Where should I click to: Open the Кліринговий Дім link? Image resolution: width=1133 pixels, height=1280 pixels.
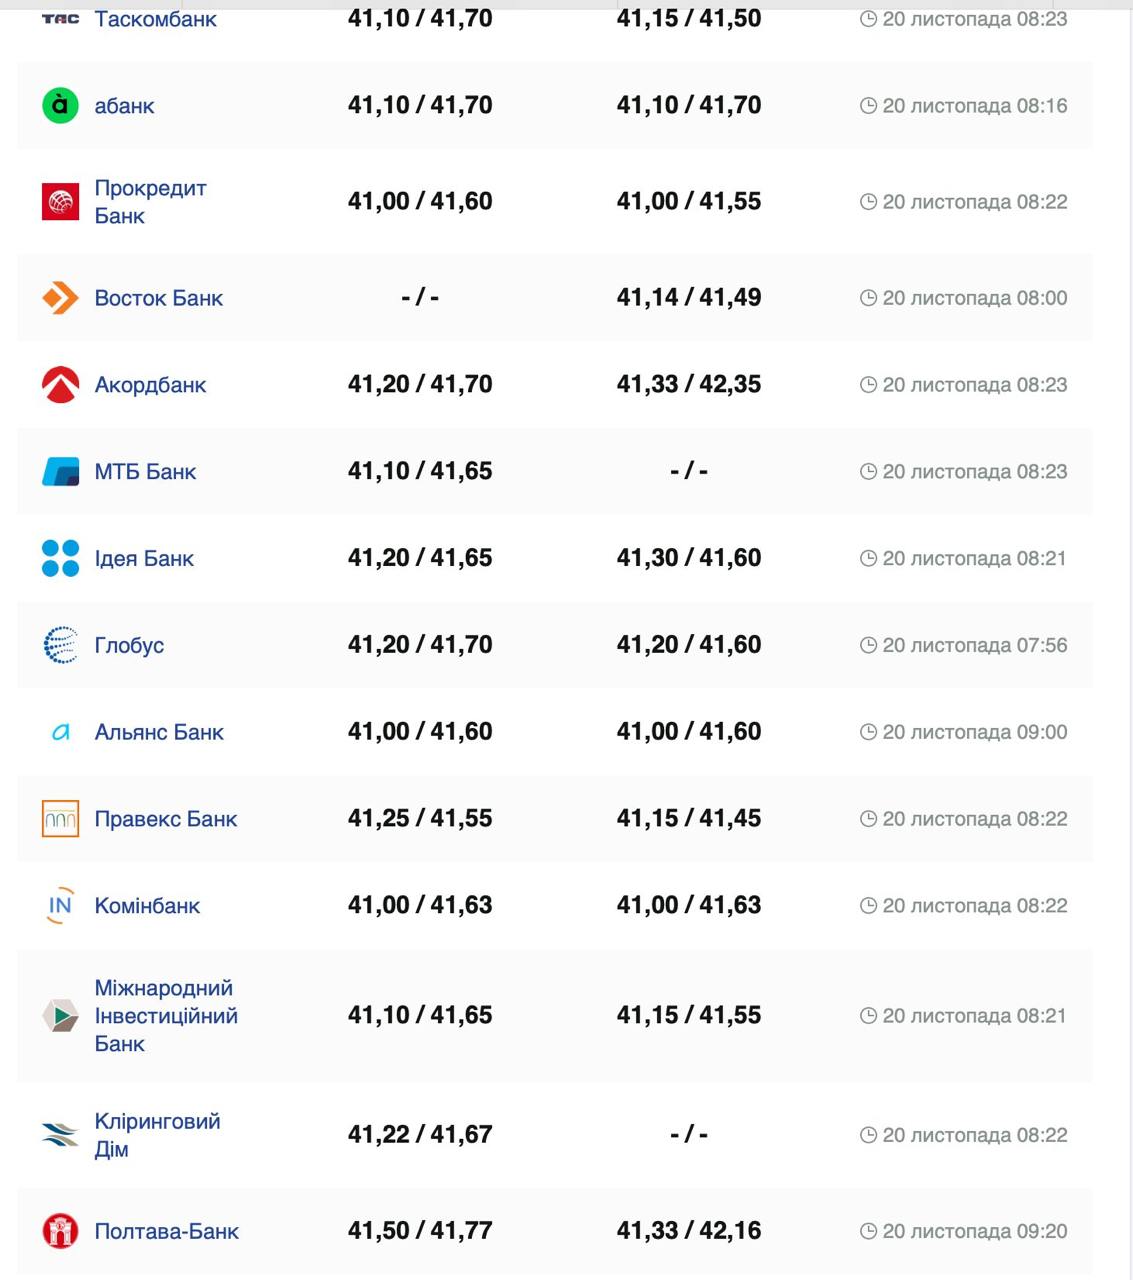157,1135
